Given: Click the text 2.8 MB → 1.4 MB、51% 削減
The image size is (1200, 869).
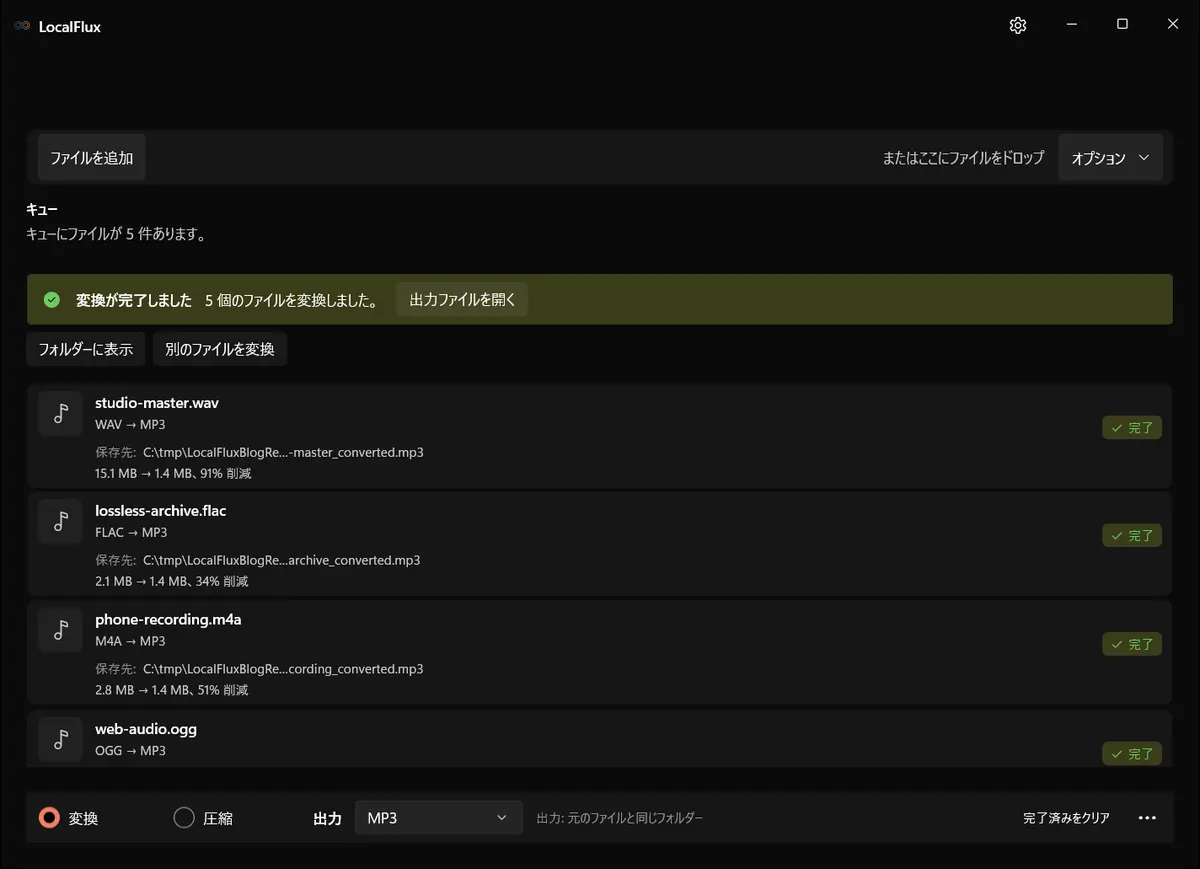Looking at the screenshot, I should pos(172,690).
